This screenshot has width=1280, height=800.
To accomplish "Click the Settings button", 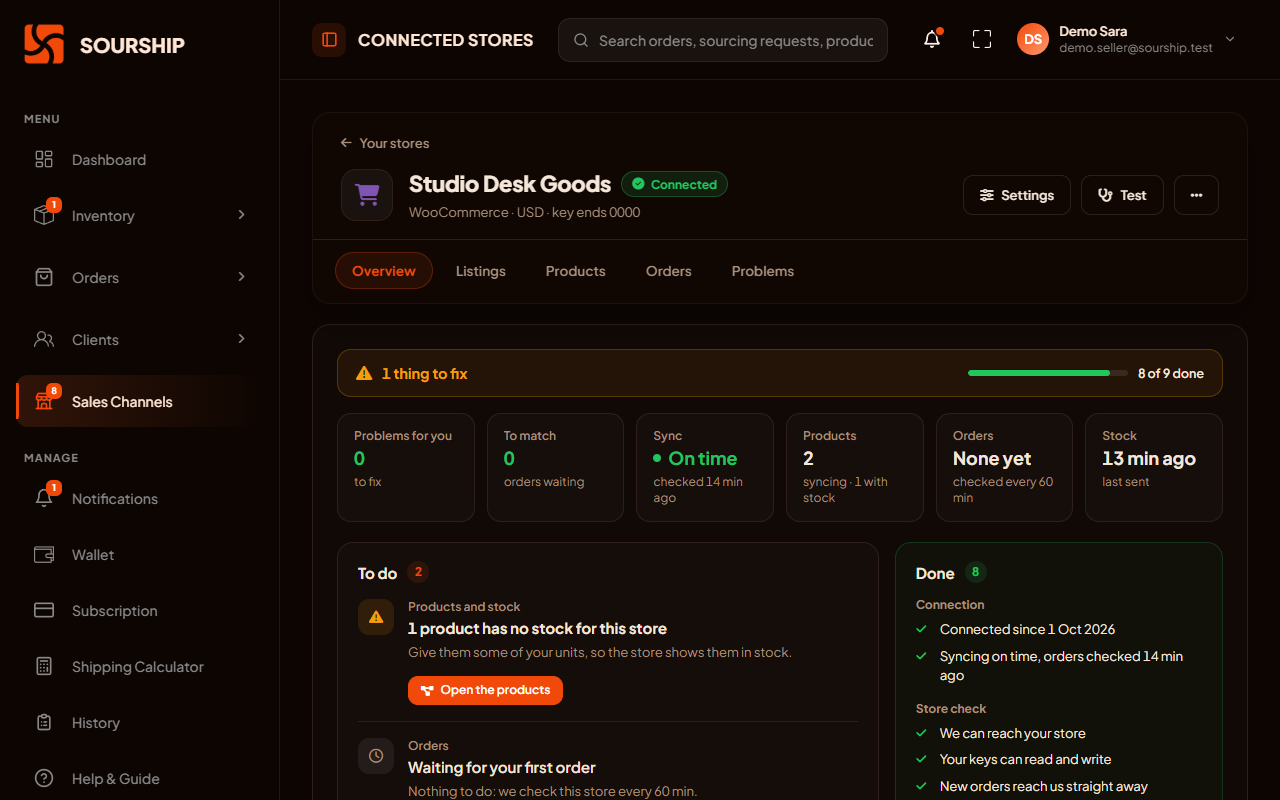I will (x=1017, y=195).
